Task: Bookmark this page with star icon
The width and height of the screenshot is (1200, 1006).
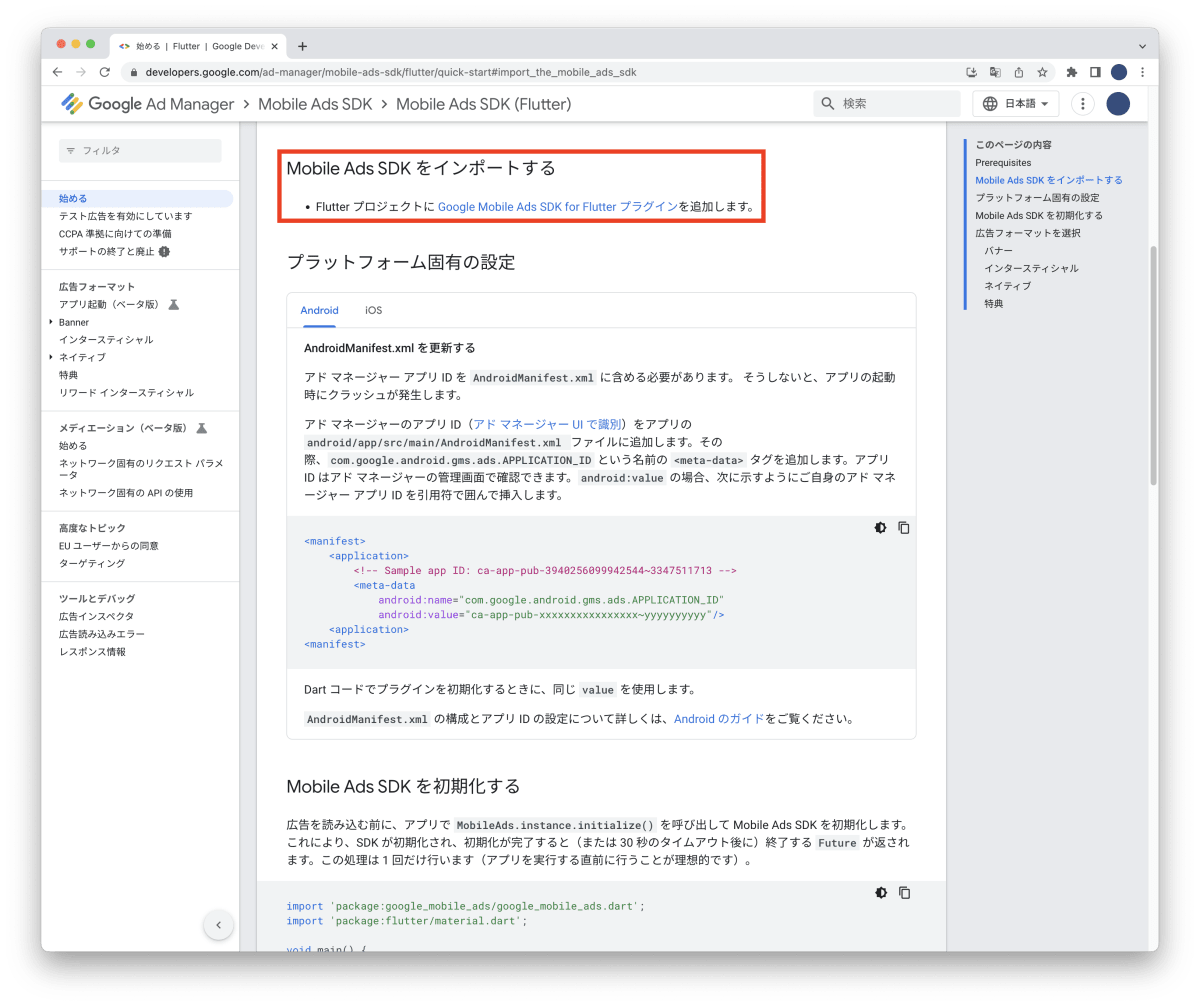Action: point(1042,72)
